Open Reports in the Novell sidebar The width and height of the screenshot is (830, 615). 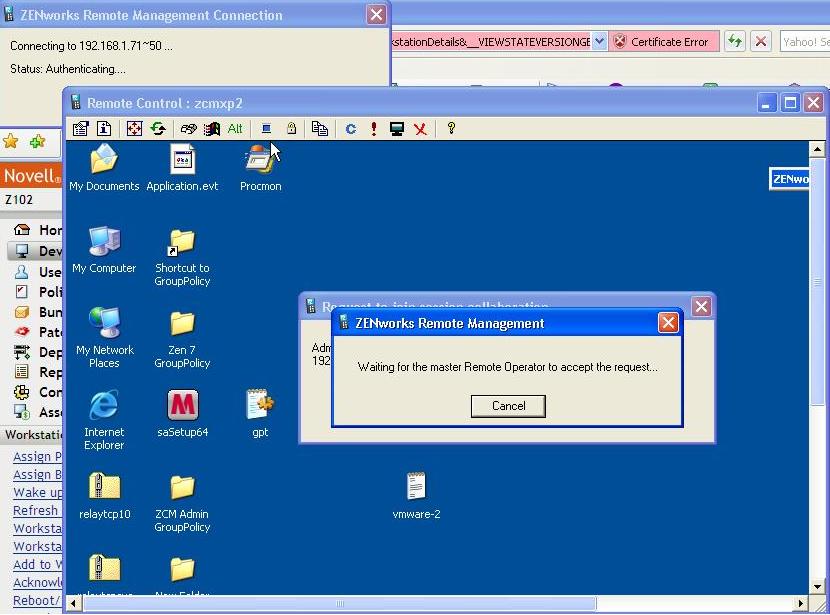click(x=37, y=372)
